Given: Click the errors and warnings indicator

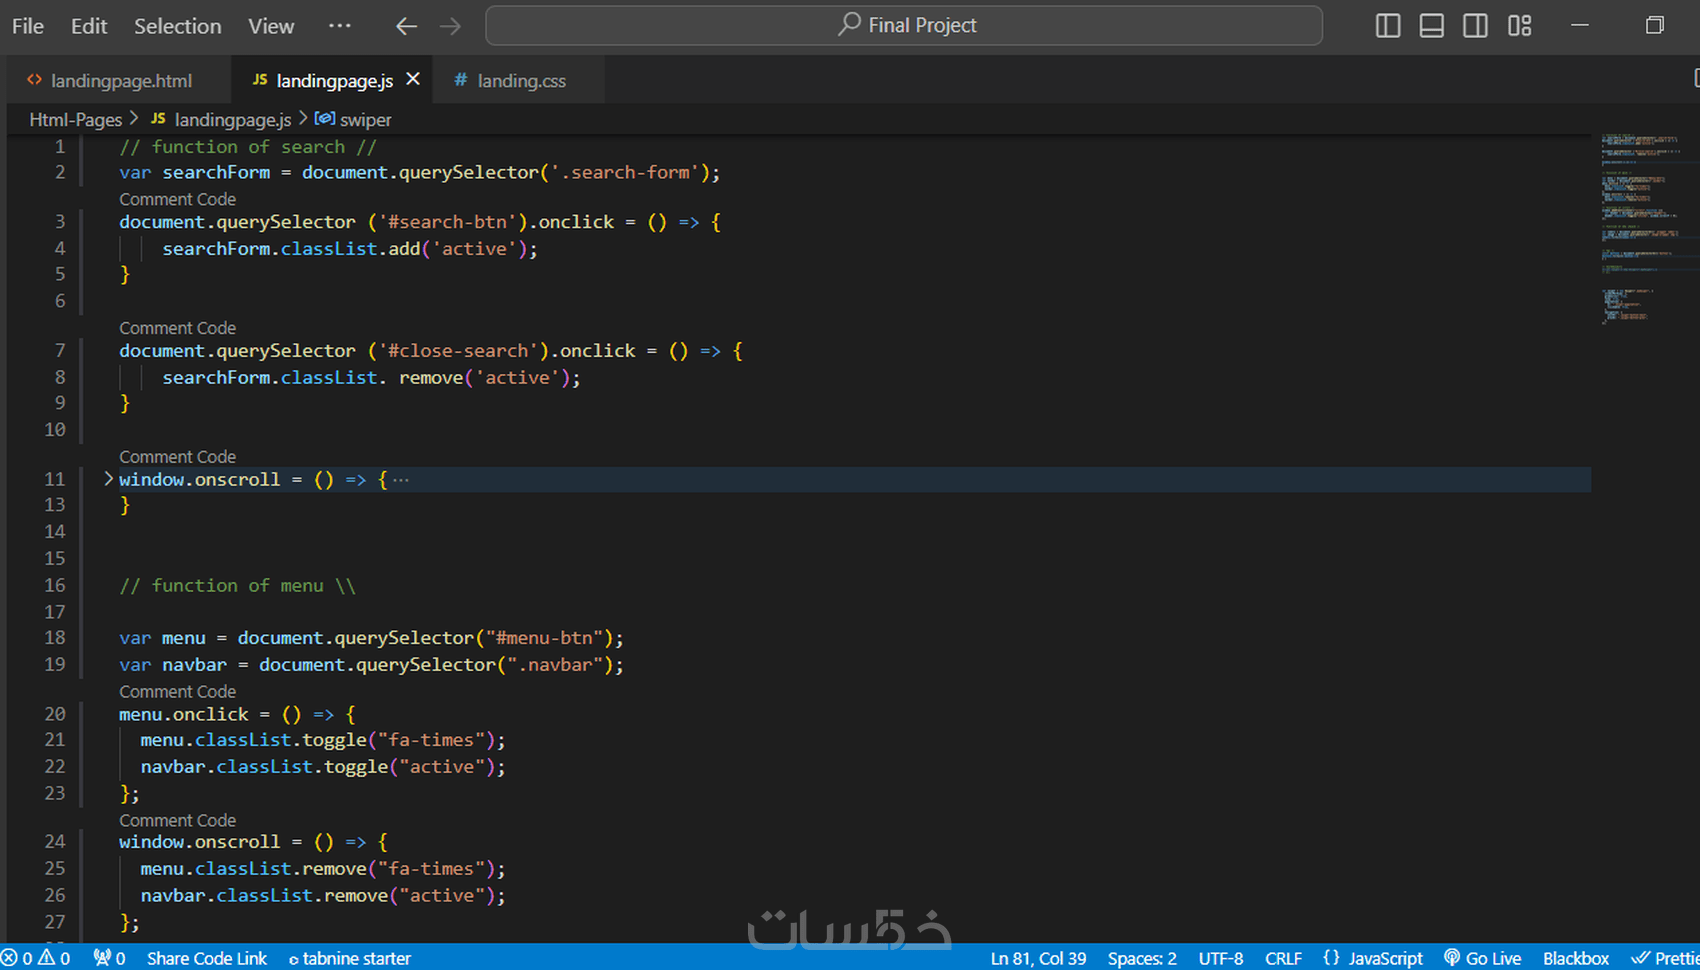Looking at the screenshot, I should point(35,958).
